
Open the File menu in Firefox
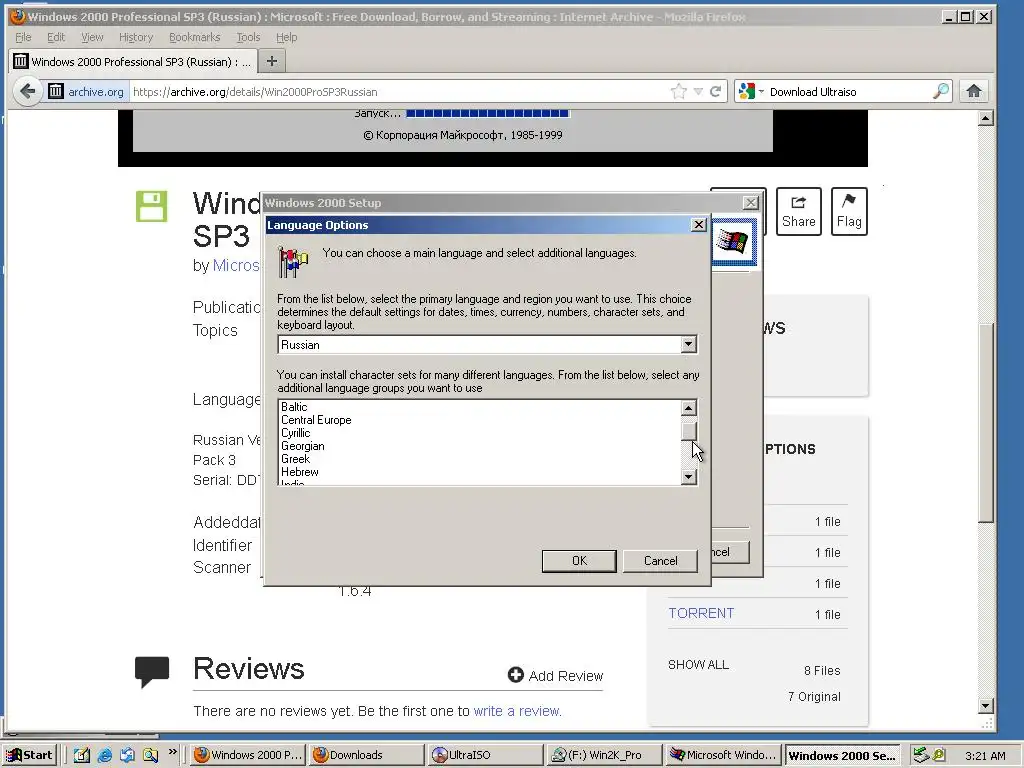pos(23,37)
